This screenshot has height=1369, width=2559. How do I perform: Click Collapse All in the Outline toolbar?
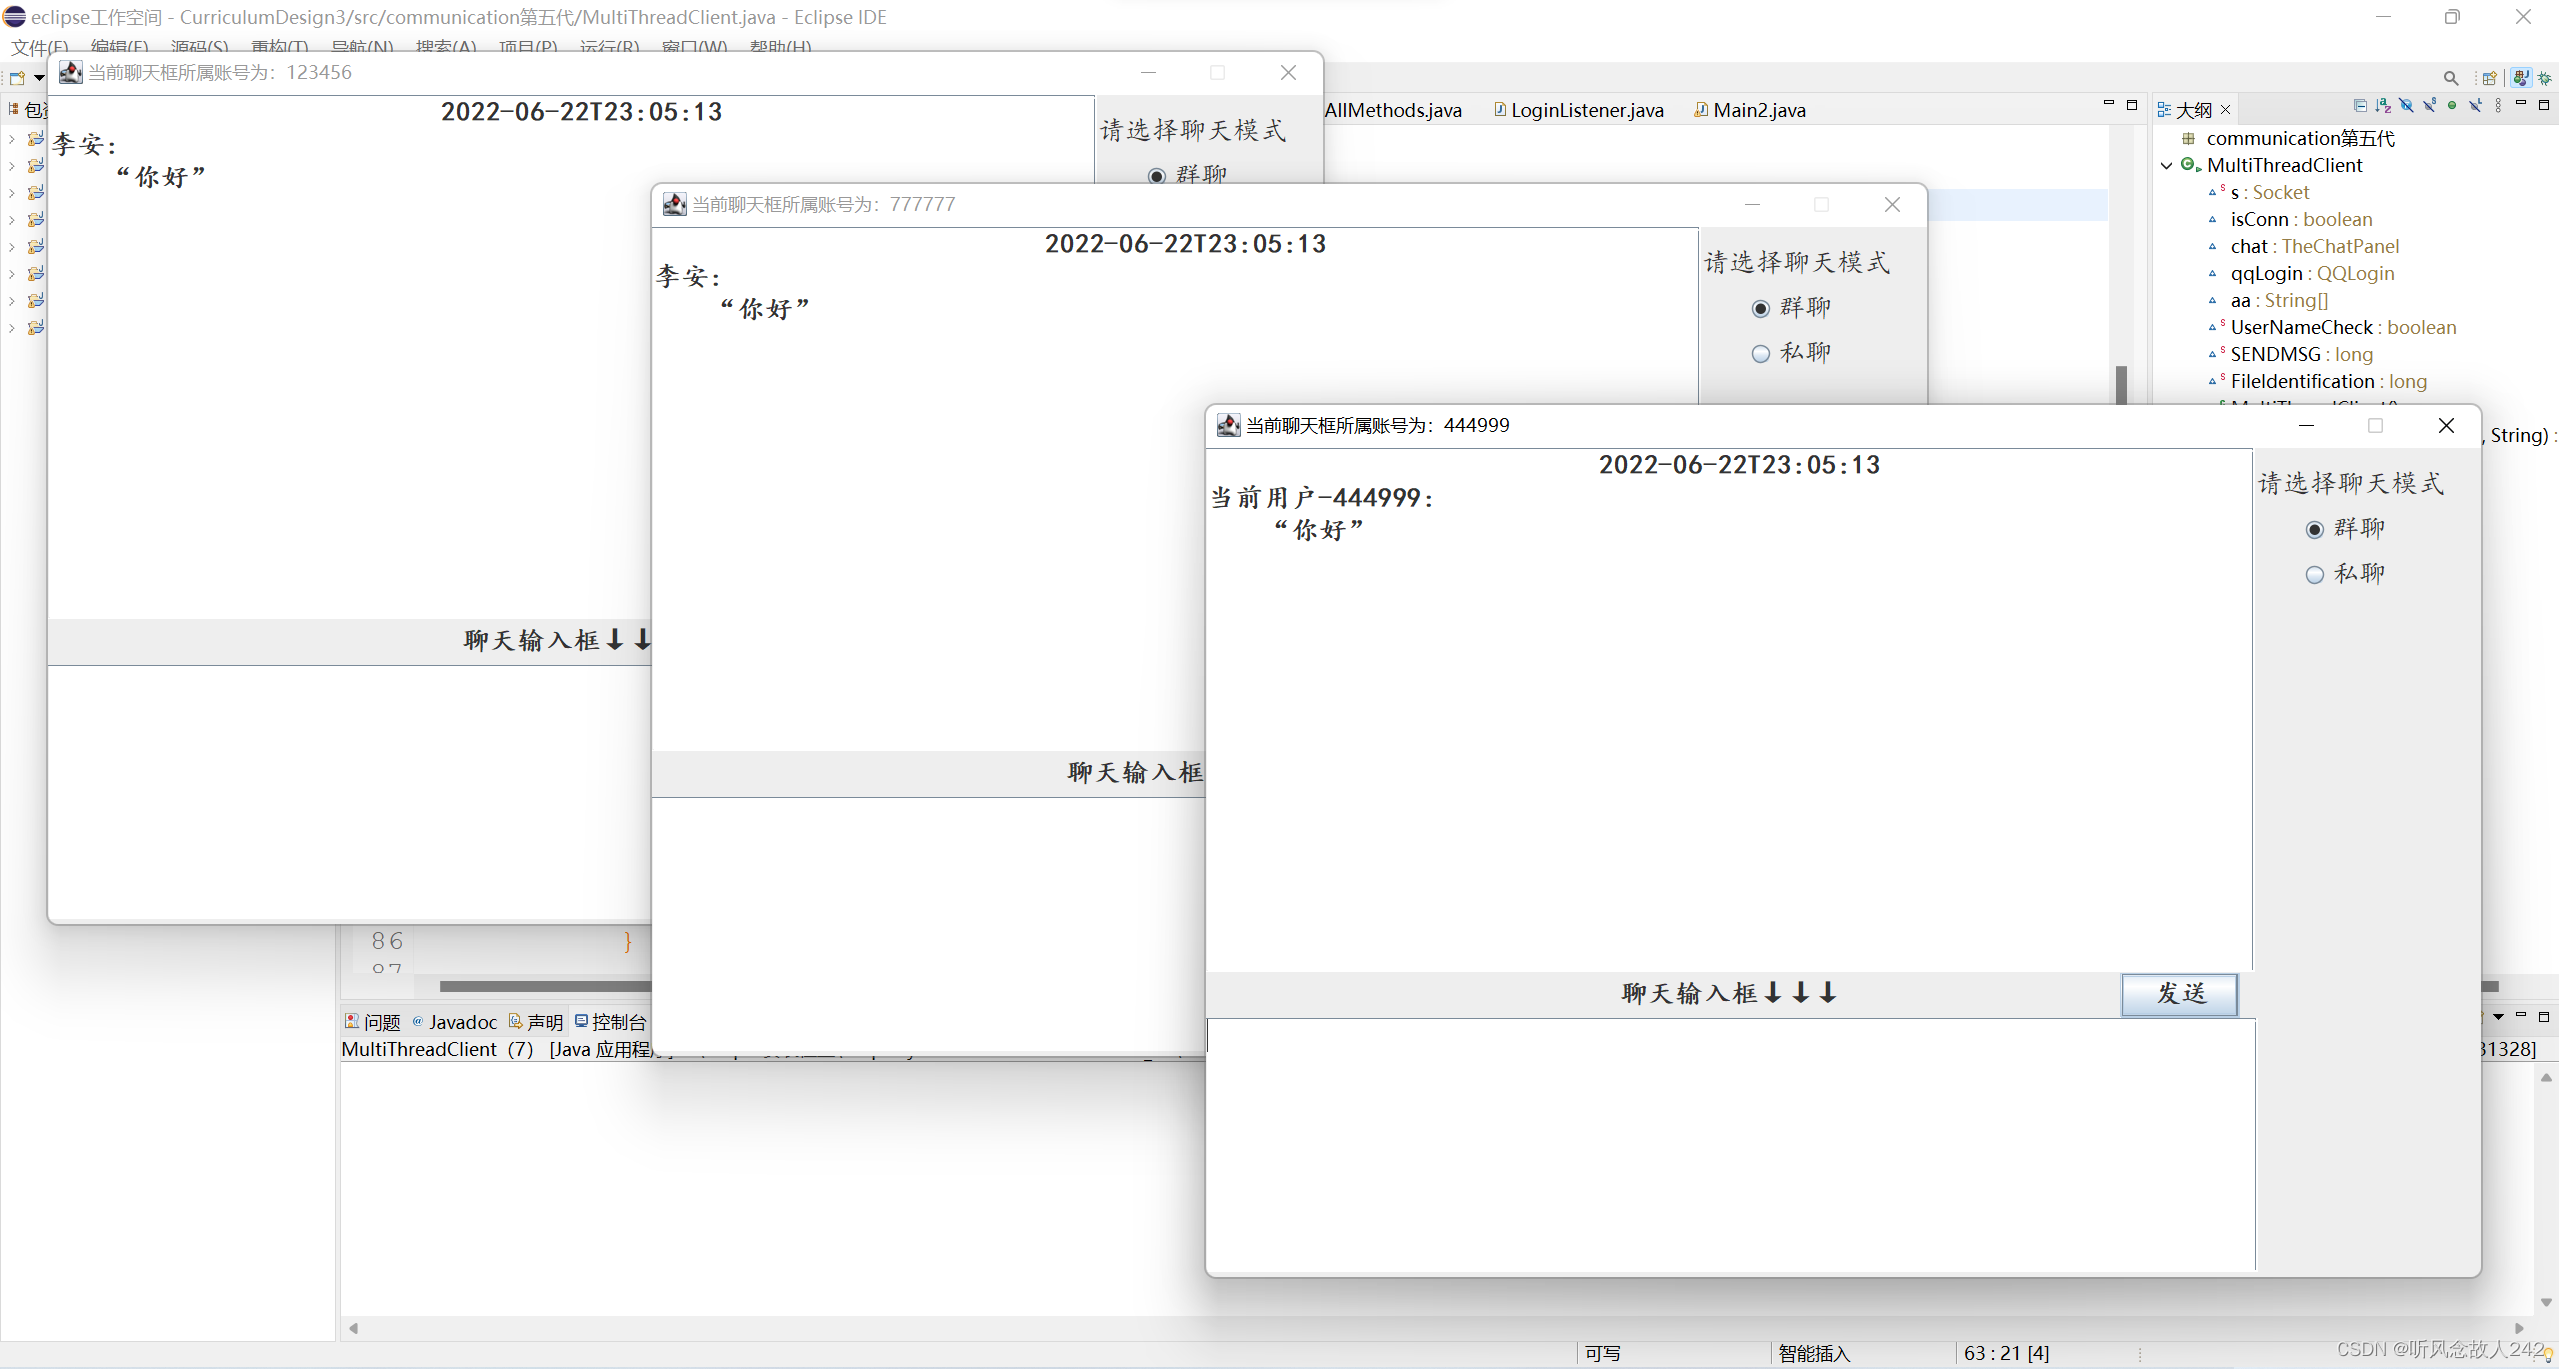click(x=2360, y=106)
